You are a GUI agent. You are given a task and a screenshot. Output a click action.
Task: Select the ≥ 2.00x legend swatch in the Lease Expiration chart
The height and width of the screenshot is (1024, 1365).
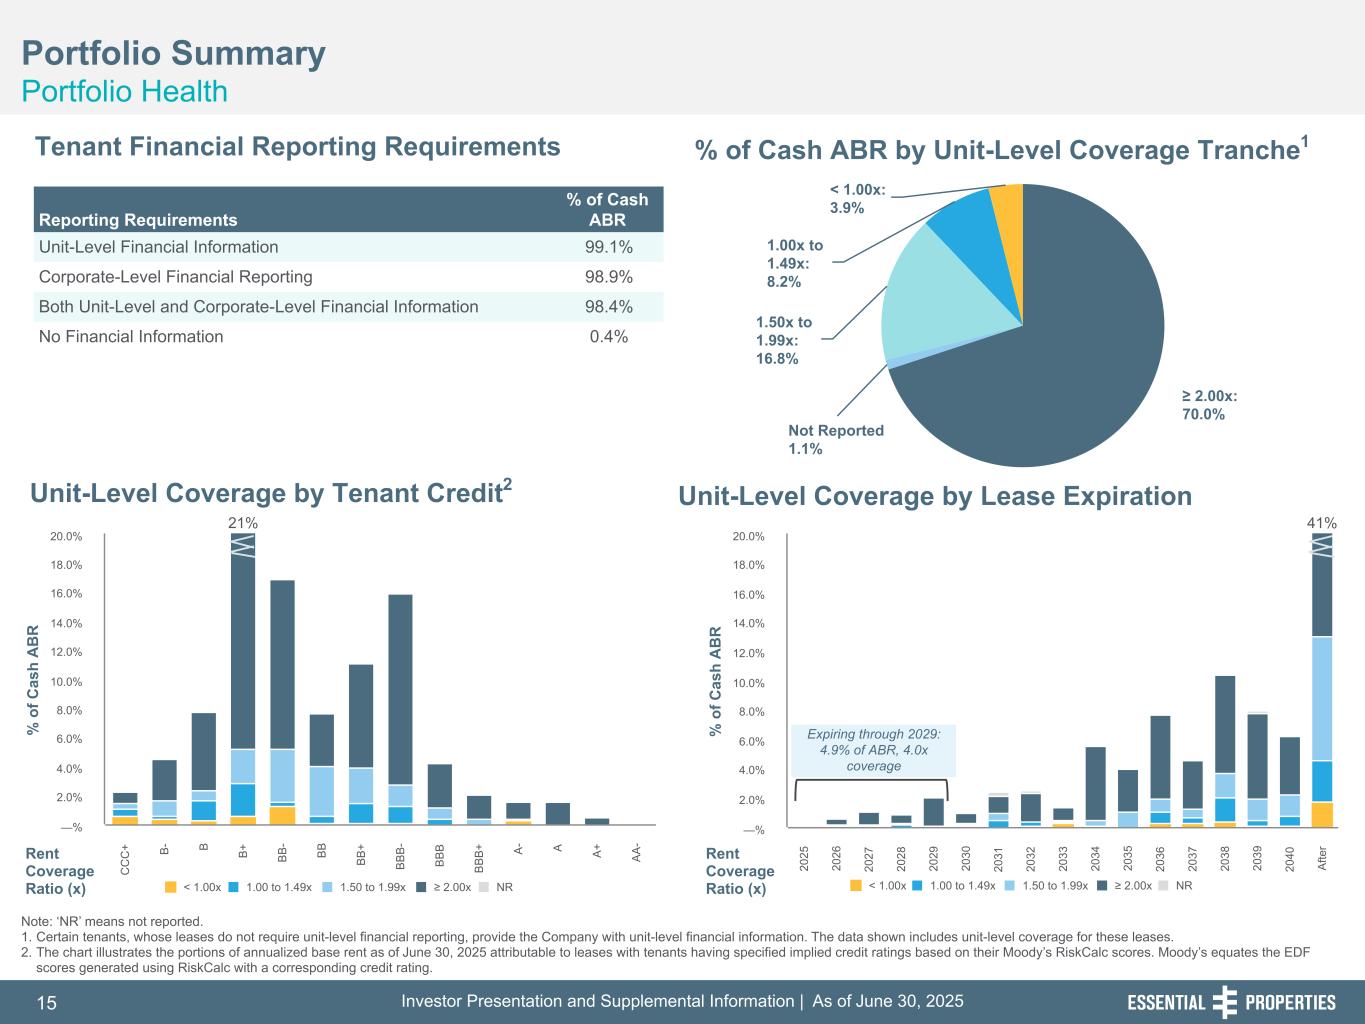(x=1102, y=885)
